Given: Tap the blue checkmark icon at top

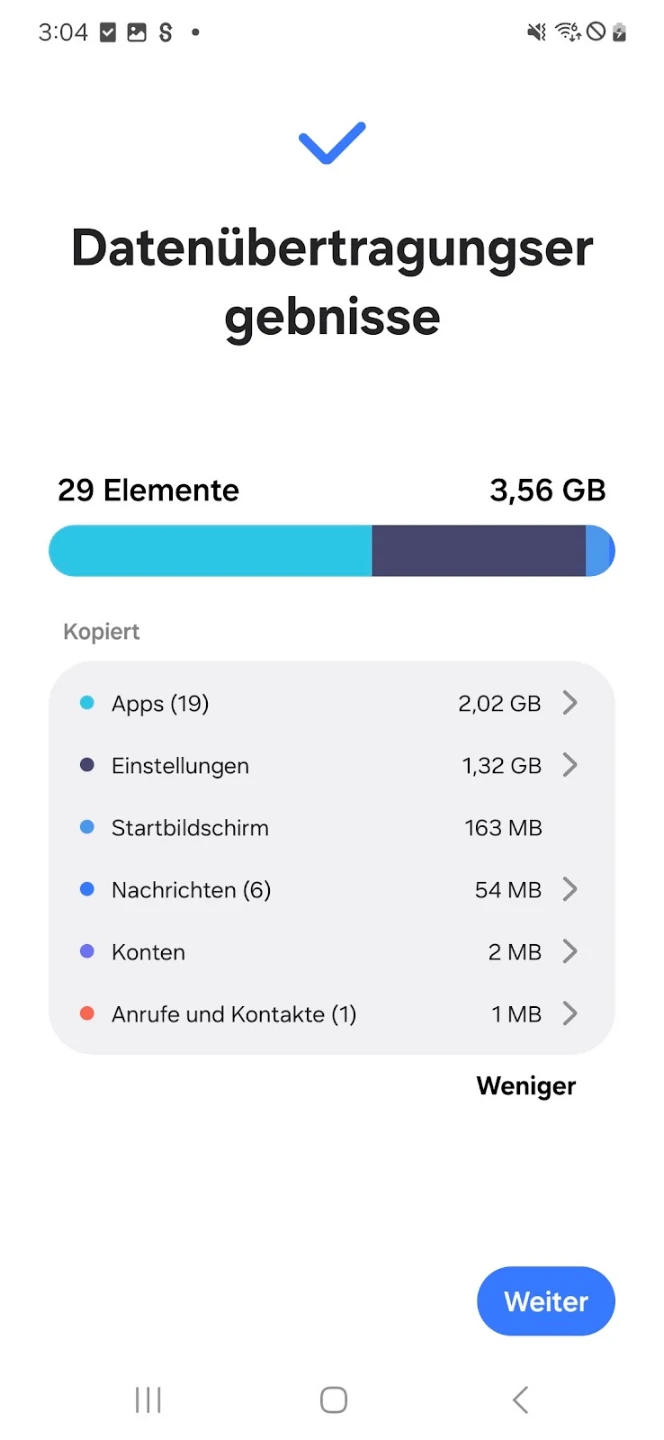Looking at the screenshot, I should [x=332, y=143].
